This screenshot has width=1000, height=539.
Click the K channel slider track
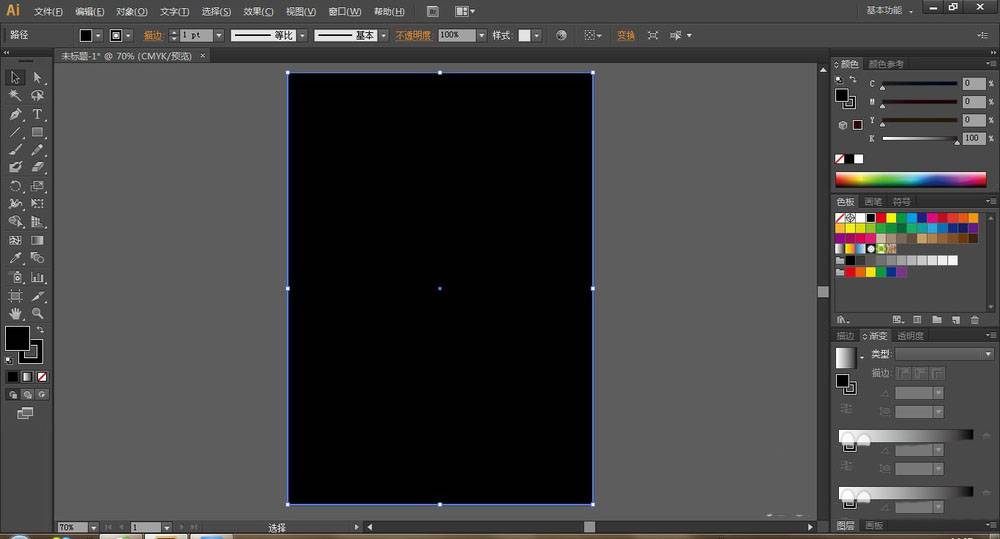(x=918, y=138)
